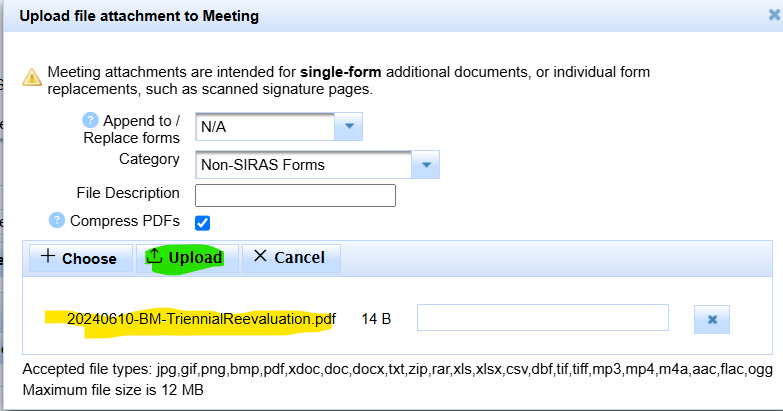Click the upload arrow icon
Image resolution: width=783 pixels, height=411 pixels.
(154, 256)
